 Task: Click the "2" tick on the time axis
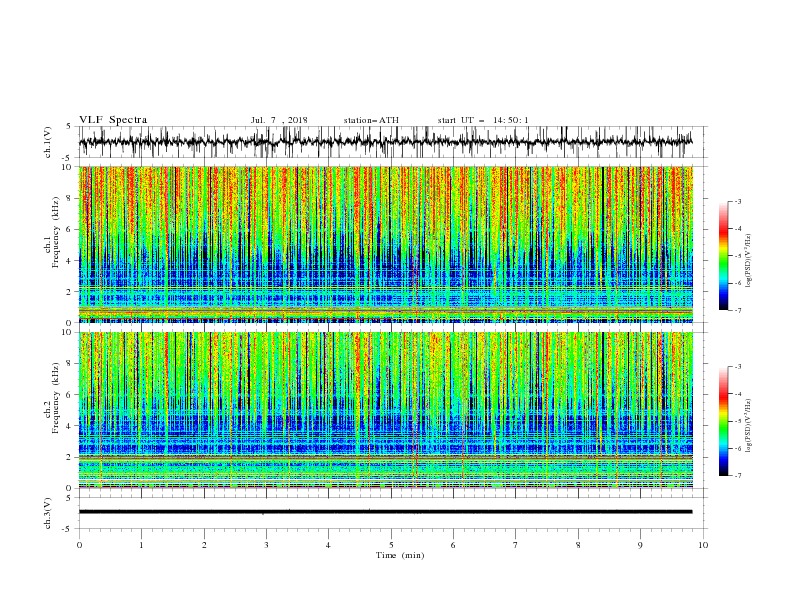point(204,545)
